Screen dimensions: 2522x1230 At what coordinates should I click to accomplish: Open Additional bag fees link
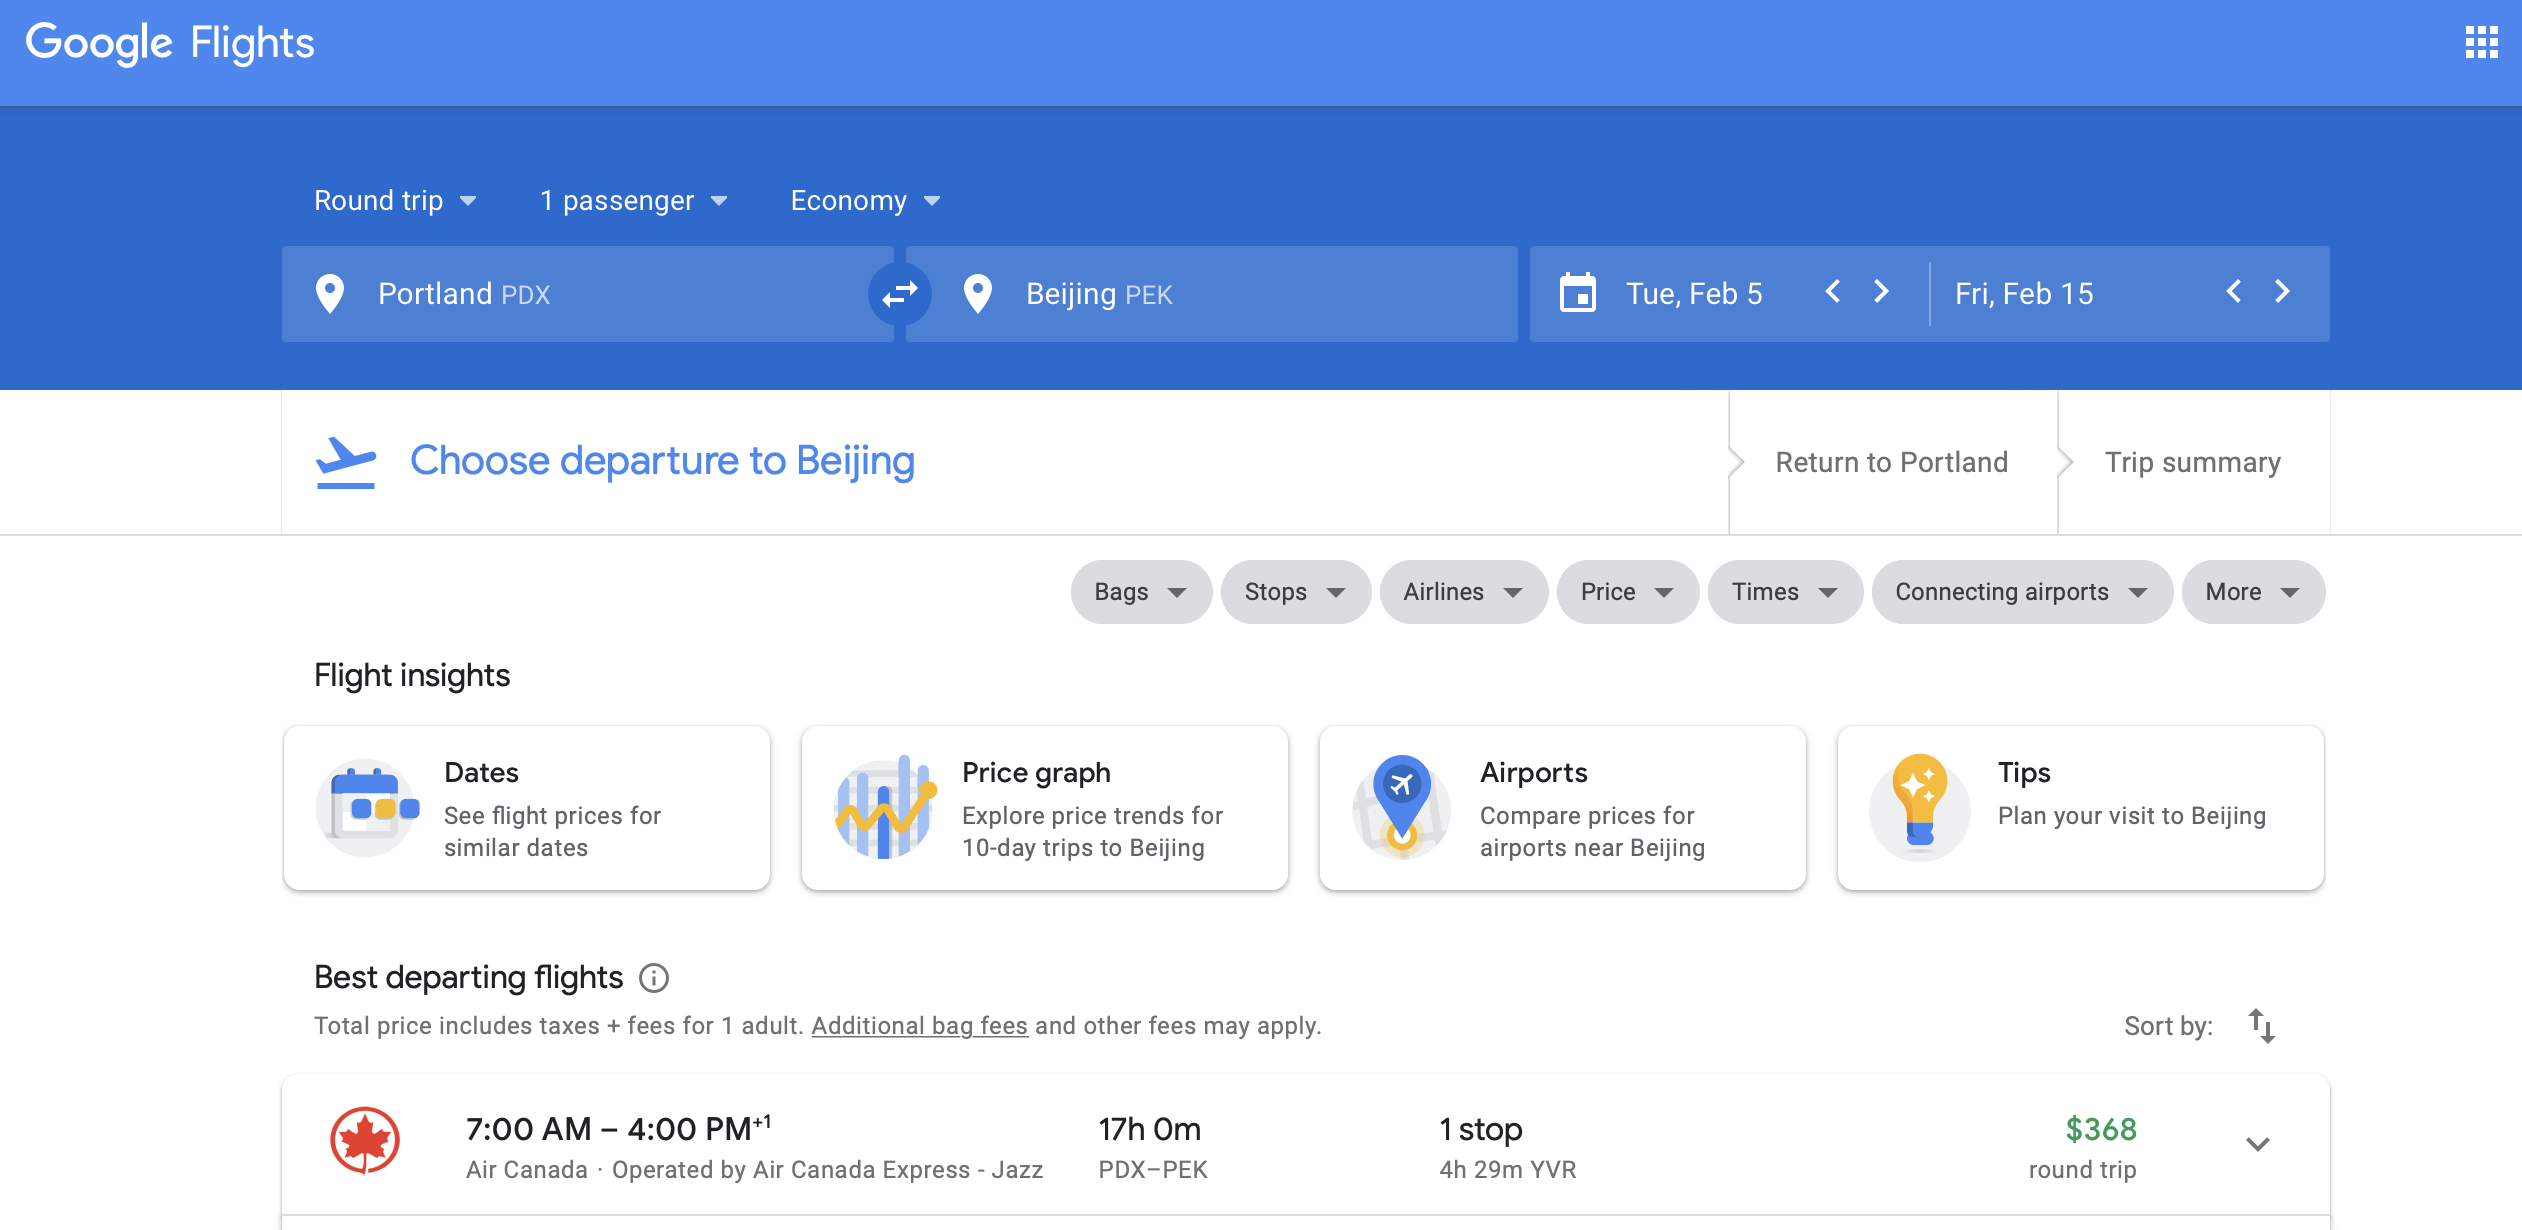tap(920, 1026)
